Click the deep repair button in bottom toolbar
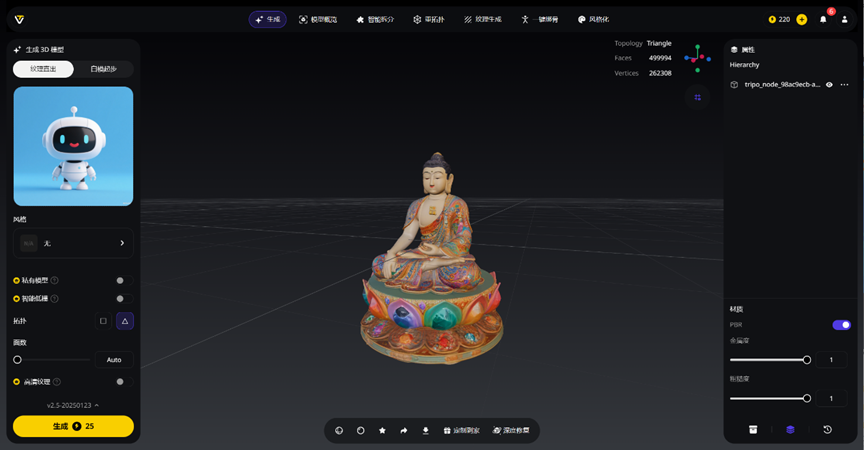864x450 pixels. (x=511, y=431)
